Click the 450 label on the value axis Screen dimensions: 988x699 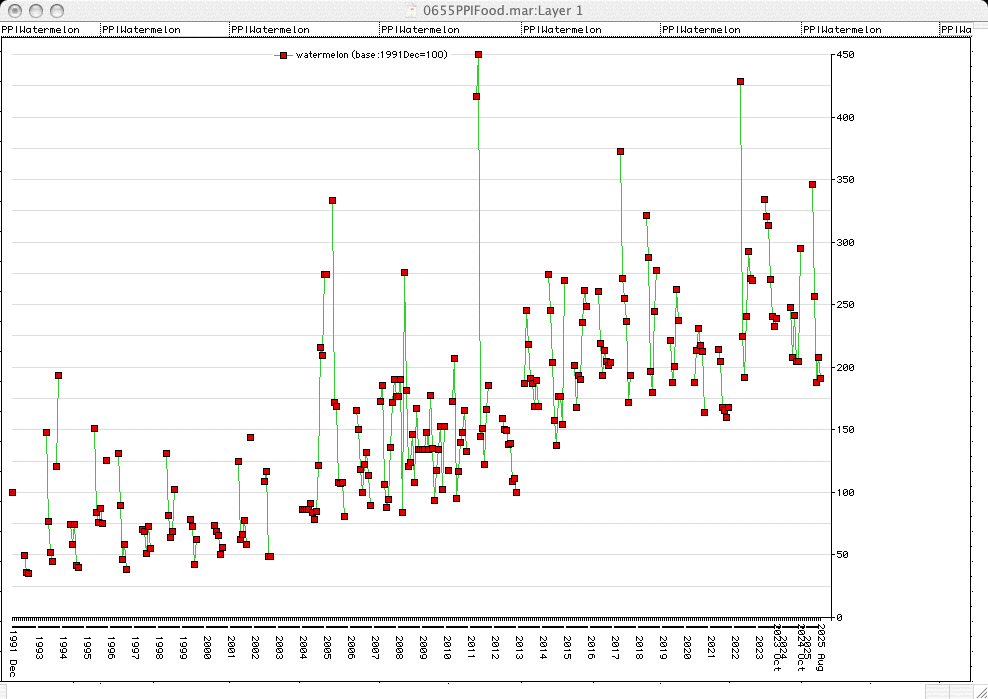846,55
